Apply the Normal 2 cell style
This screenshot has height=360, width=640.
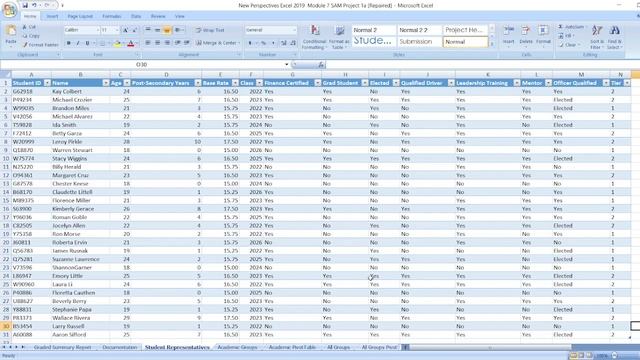(374, 30)
